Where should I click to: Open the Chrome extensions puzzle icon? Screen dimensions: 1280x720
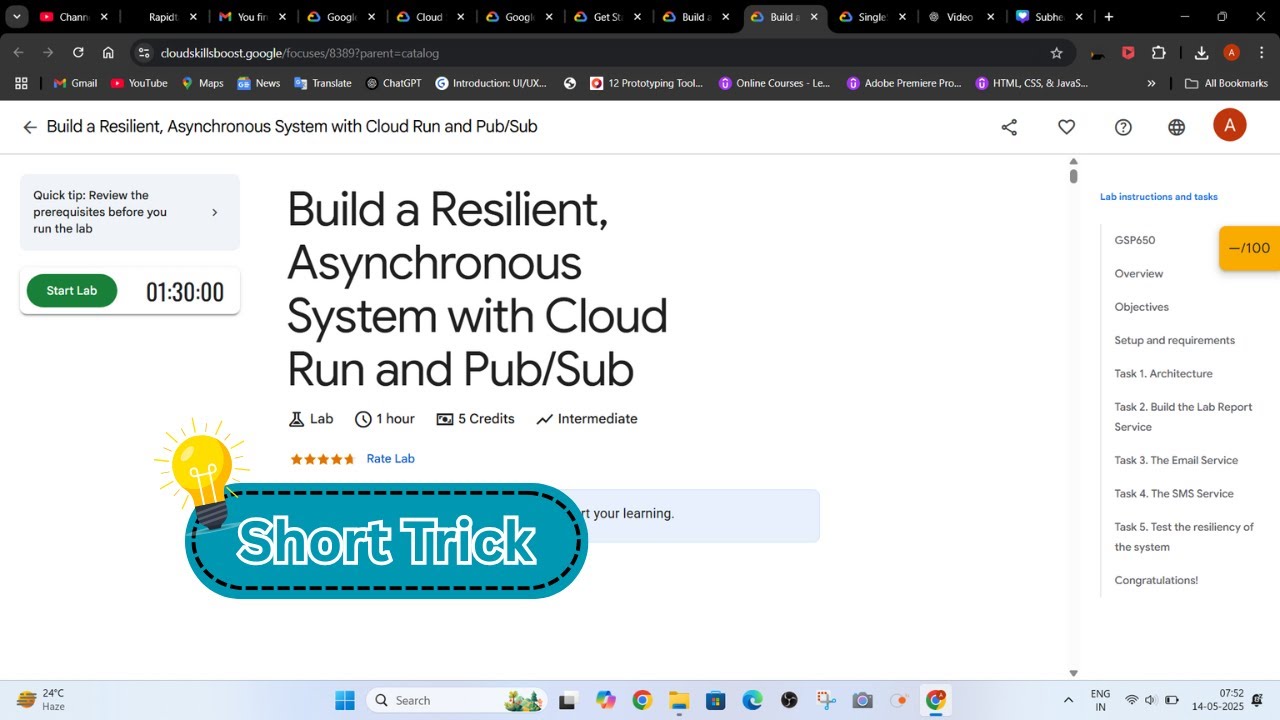tap(1159, 53)
